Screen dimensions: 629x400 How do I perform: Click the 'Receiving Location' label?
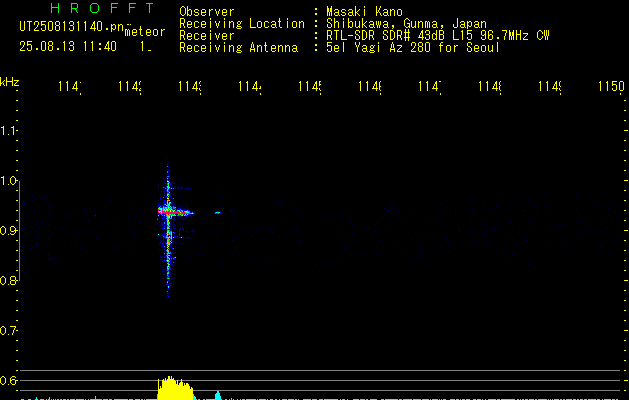pyautogui.click(x=242, y=24)
